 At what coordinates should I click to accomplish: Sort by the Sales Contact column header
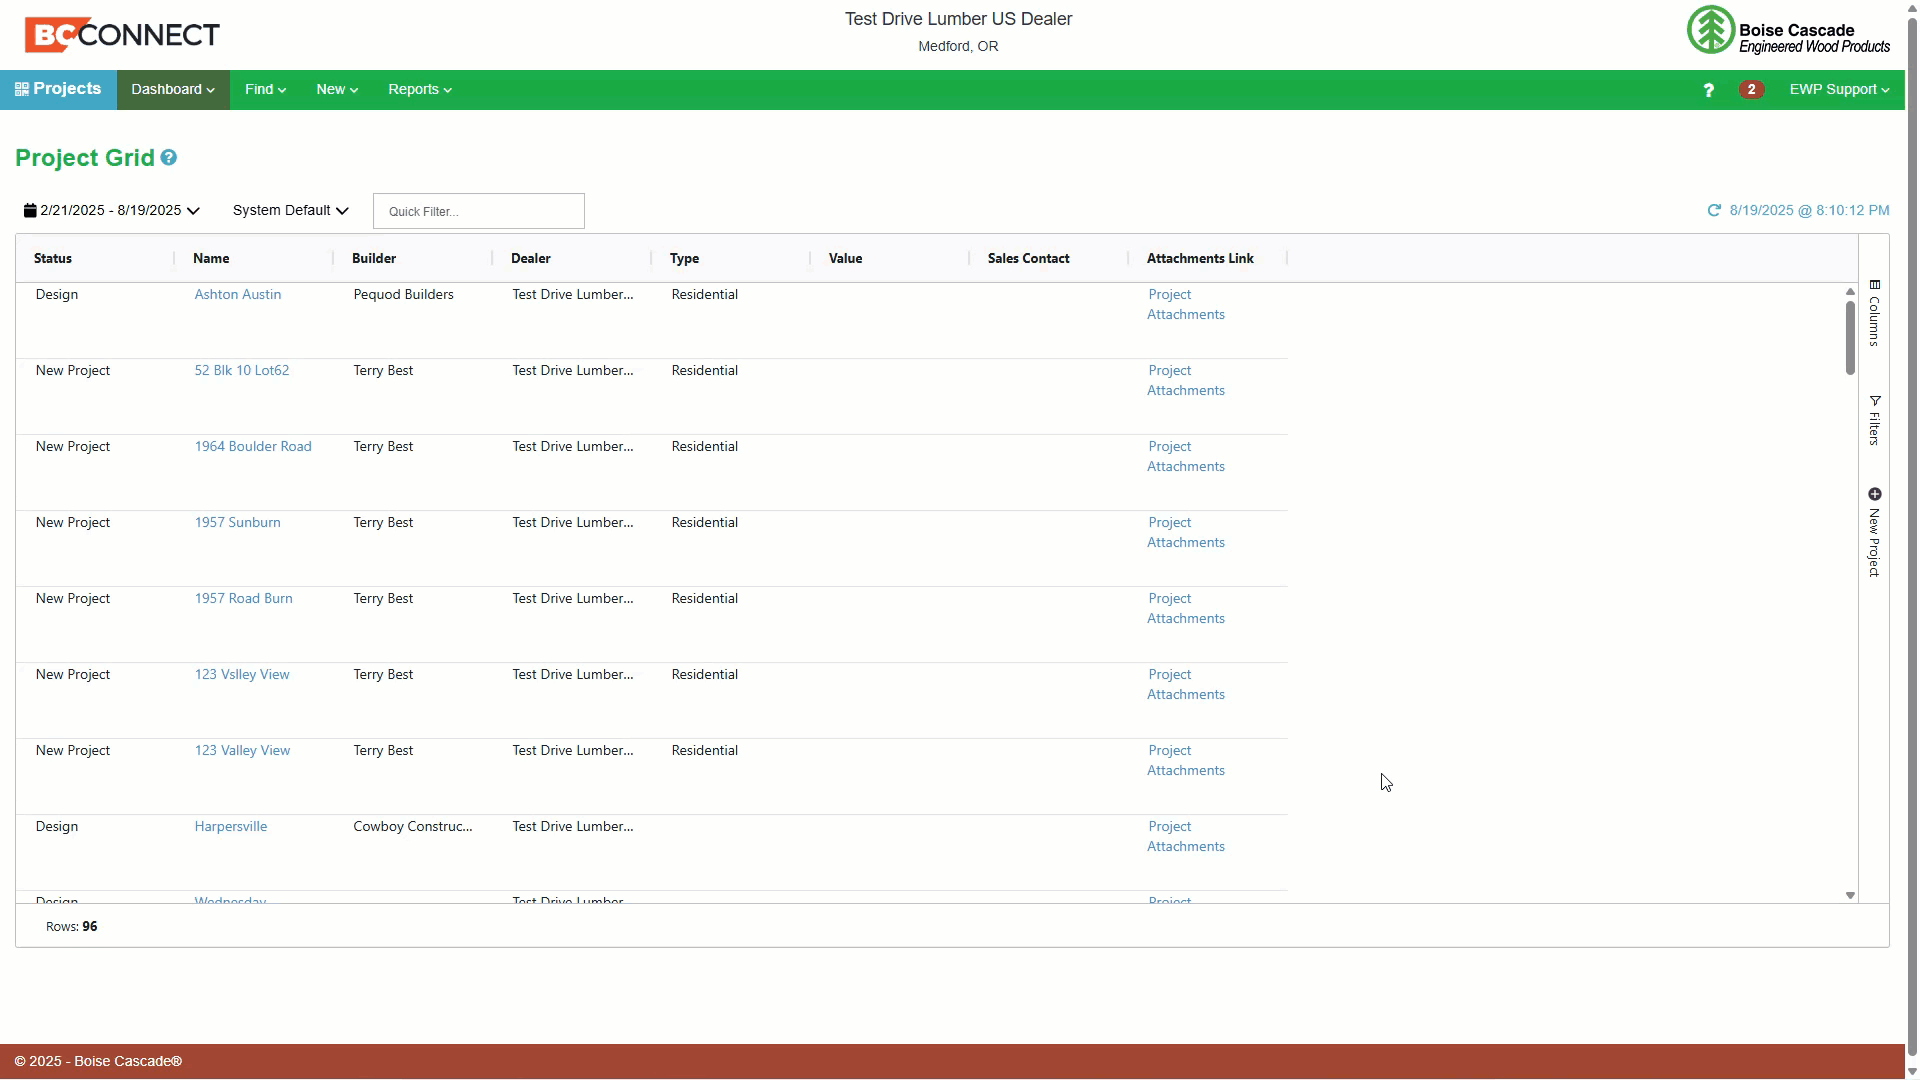(x=1029, y=259)
